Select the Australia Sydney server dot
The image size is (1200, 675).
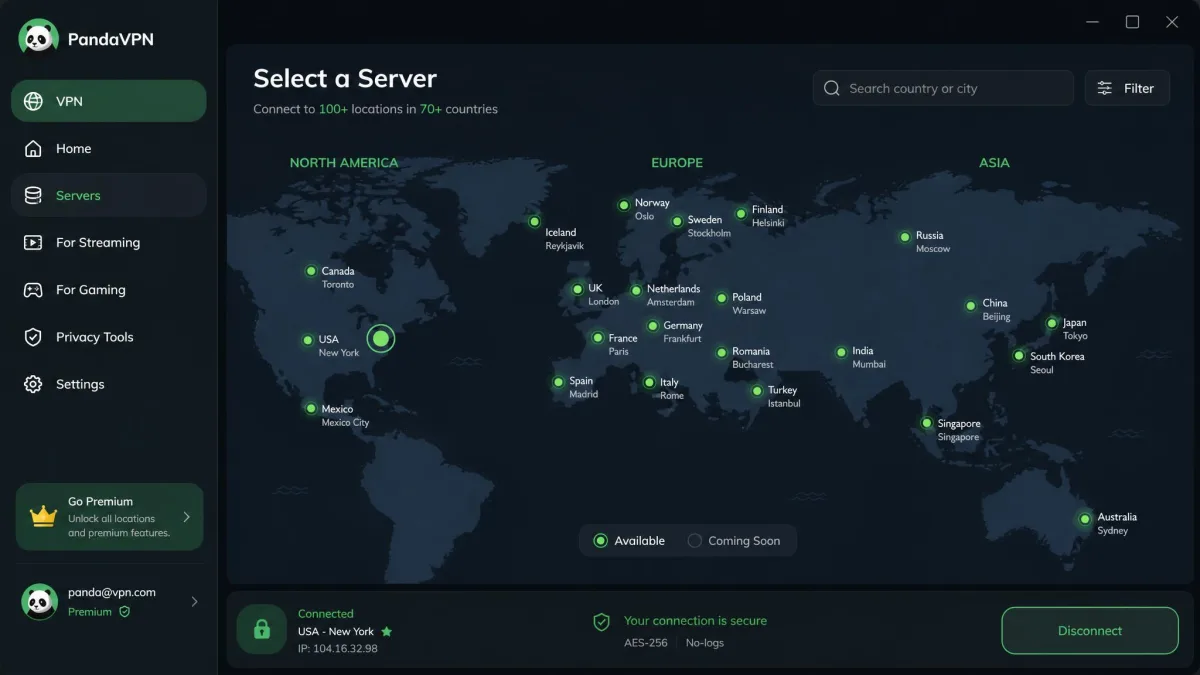pyautogui.click(x=1084, y=519)
